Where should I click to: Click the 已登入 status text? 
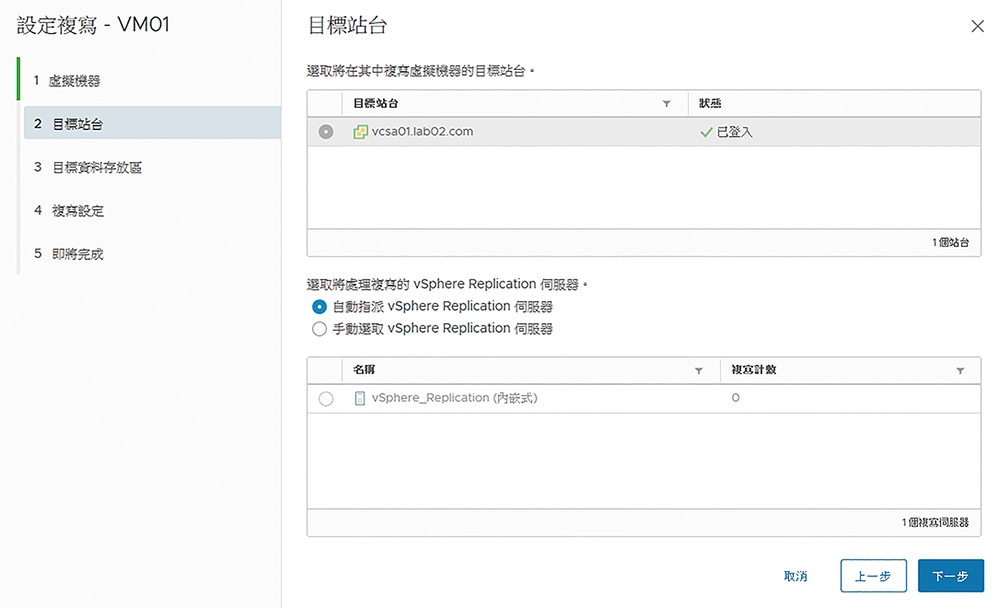pyautogui.click(x=735, y=132)
